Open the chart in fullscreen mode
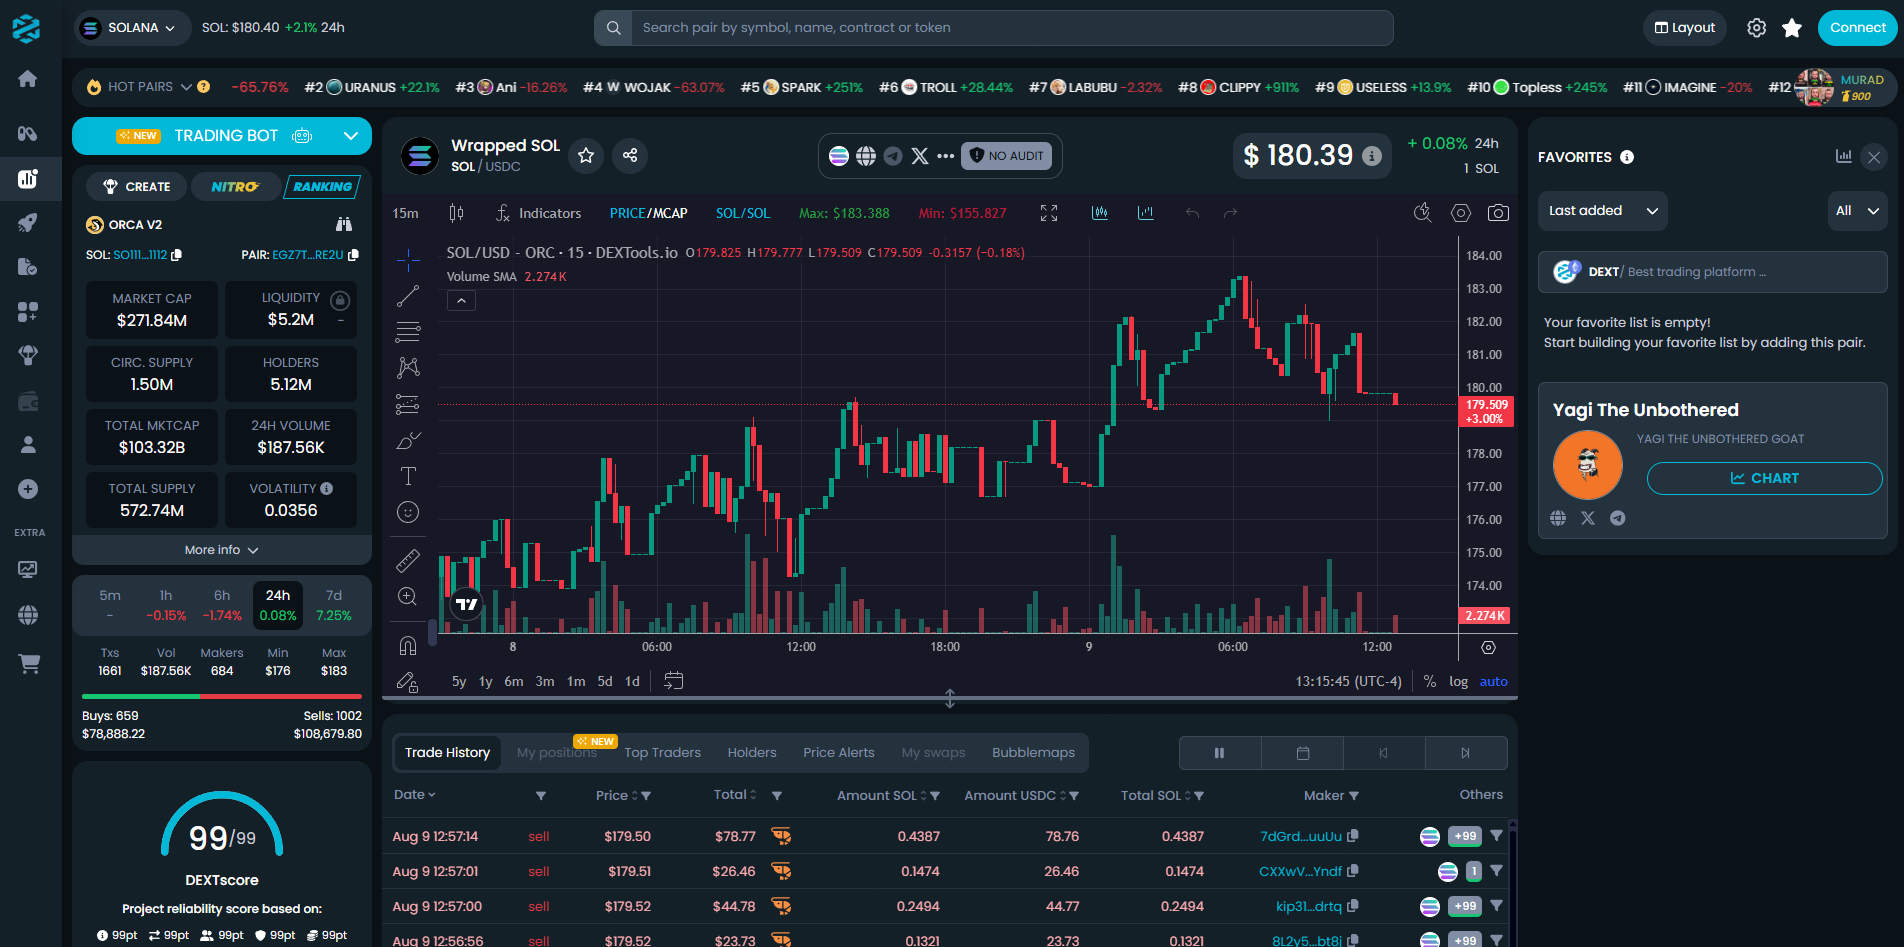This screenshot has height=947, width=1904. pos(1048,213)
